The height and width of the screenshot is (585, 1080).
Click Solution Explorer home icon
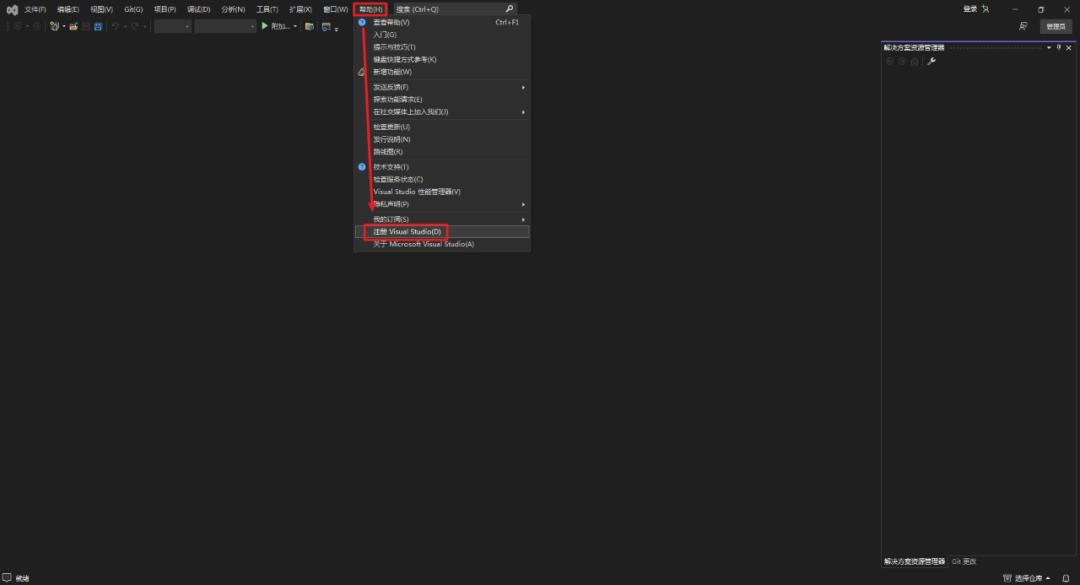[x=914, y=61]
